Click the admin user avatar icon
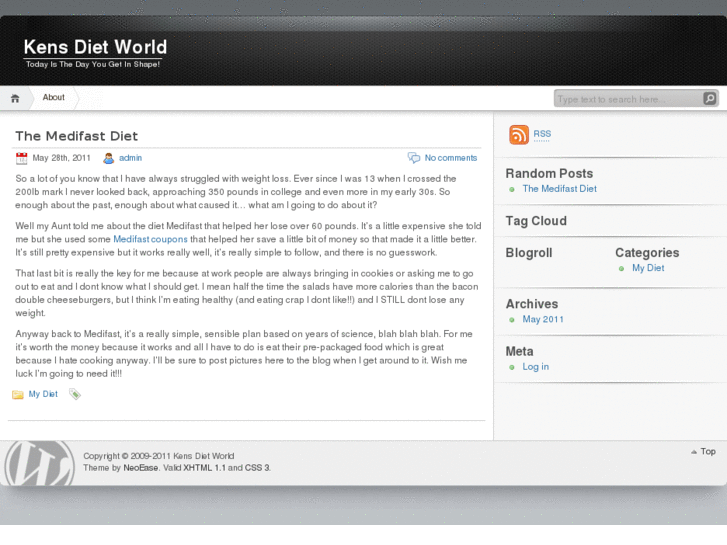The width and height of the screenshot is (727, 545). coord(108,158)
